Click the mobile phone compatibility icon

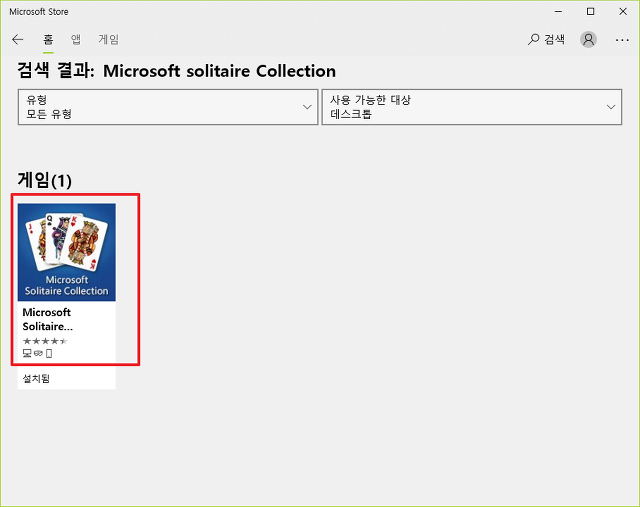pyautogui.click(x=49, y=353)
